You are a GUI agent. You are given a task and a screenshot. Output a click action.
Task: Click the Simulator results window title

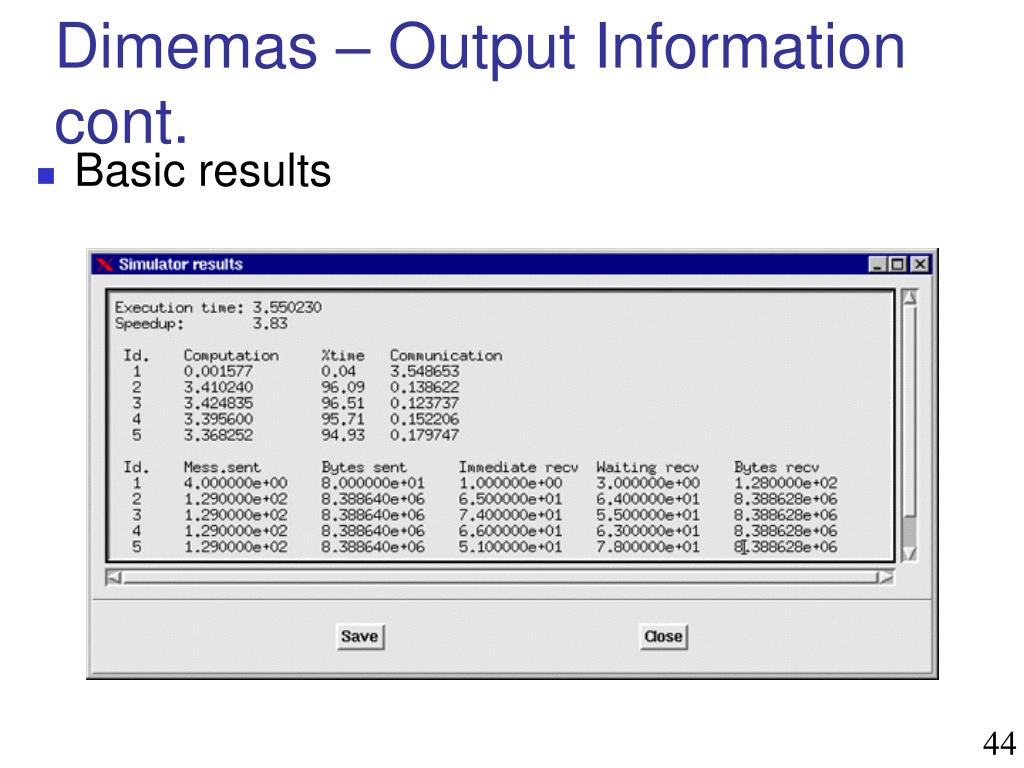181,264
